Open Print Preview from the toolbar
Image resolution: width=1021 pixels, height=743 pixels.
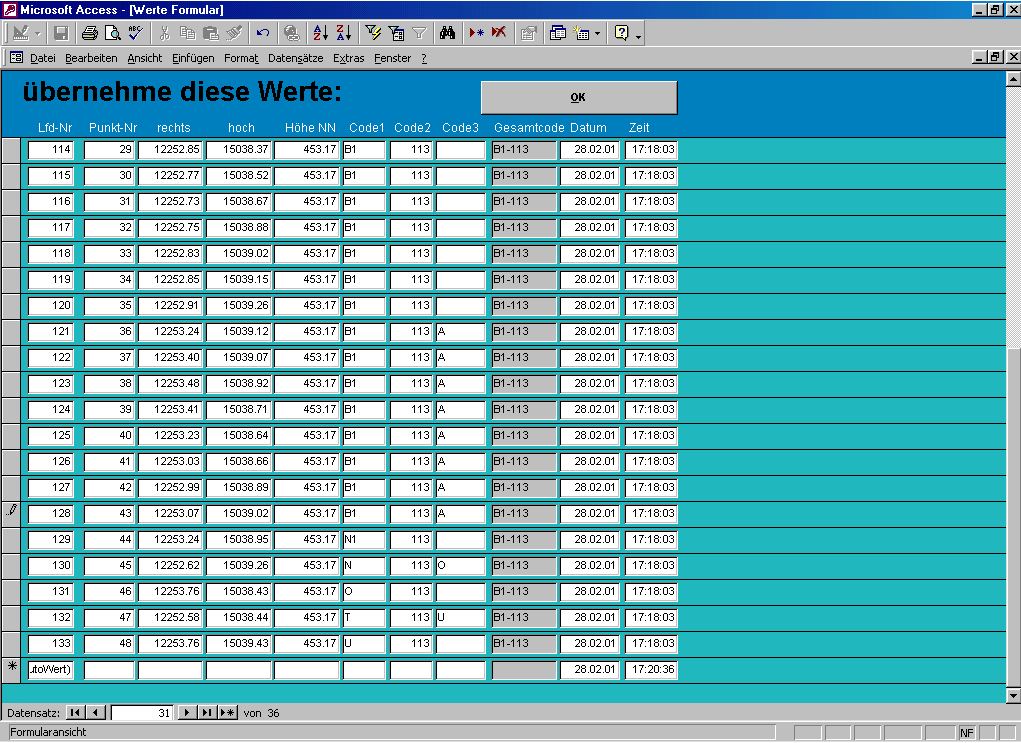(x=113, y=33)
